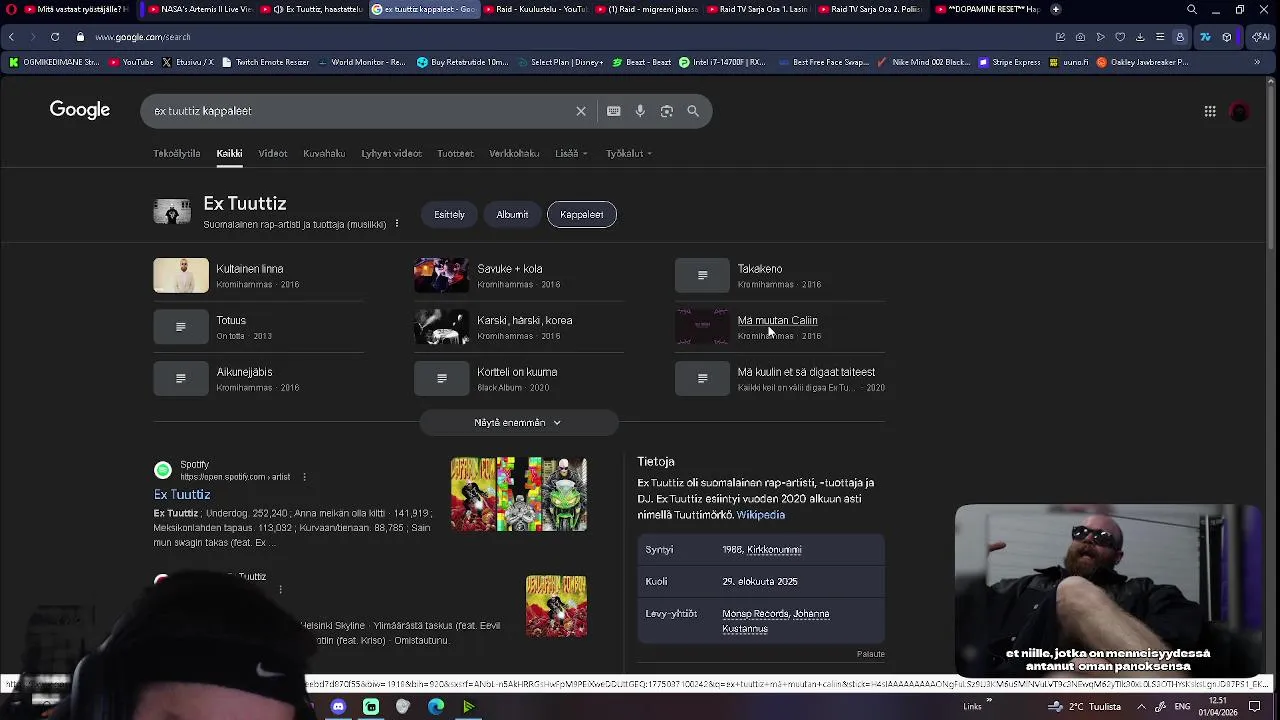Open the Kirkkonummi birthplace link
The image size is (1280, 720).
[774, 550]
